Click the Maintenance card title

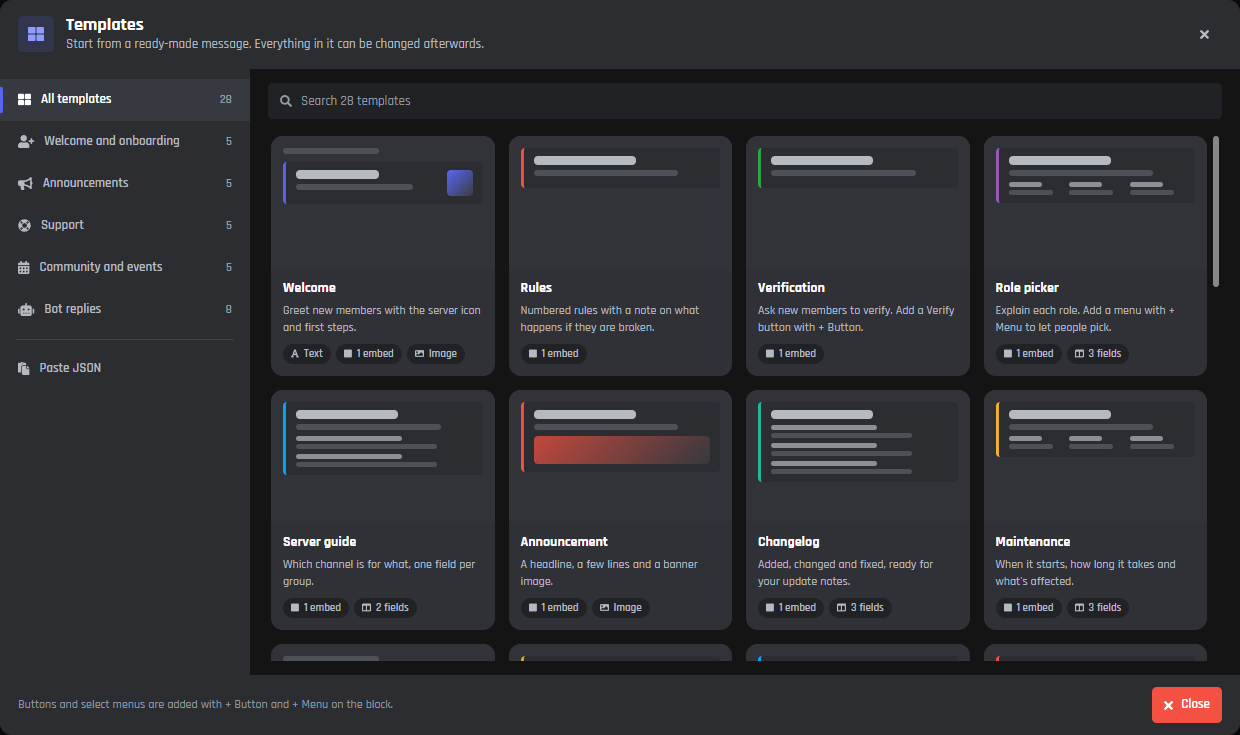[1033, 542]
